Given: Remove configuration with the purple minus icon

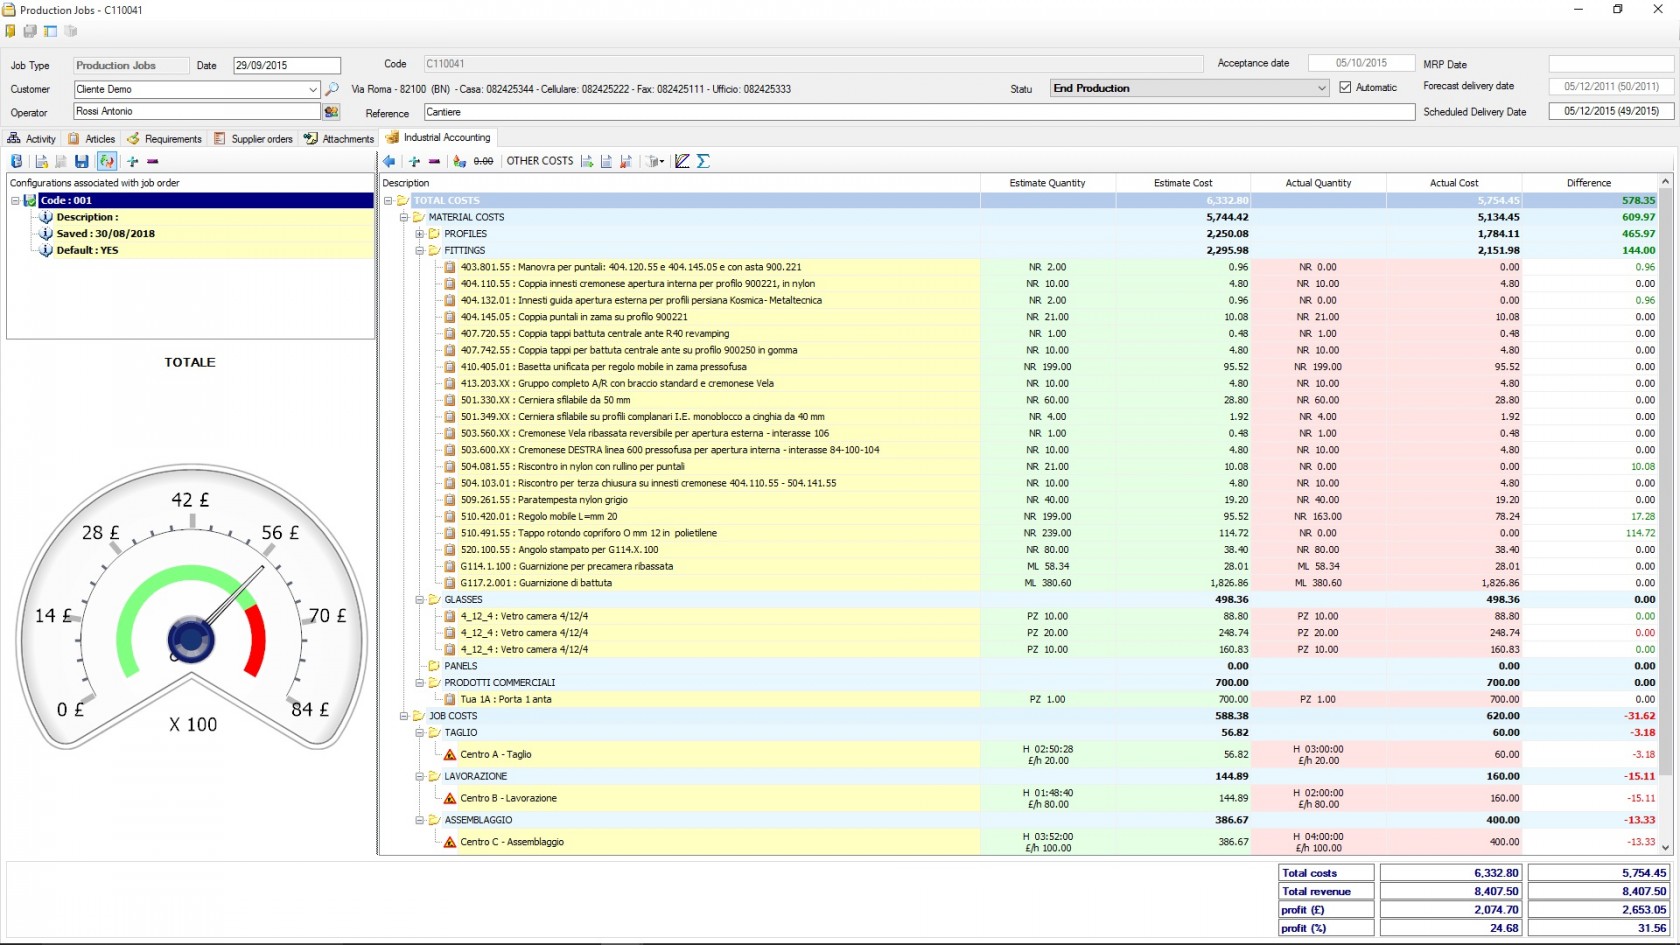Looking at the screenshot, I should pyautogui.click(x=152, y=161).
